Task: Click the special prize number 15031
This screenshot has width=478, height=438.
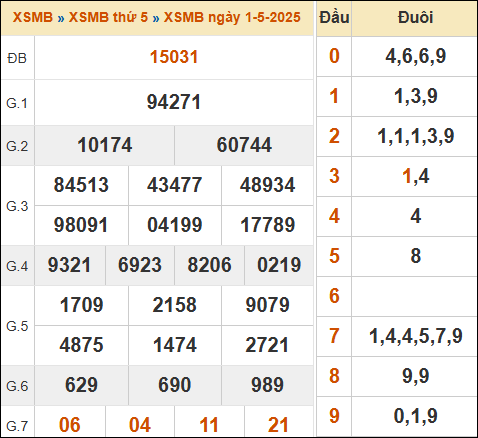Action: point(174,57)
